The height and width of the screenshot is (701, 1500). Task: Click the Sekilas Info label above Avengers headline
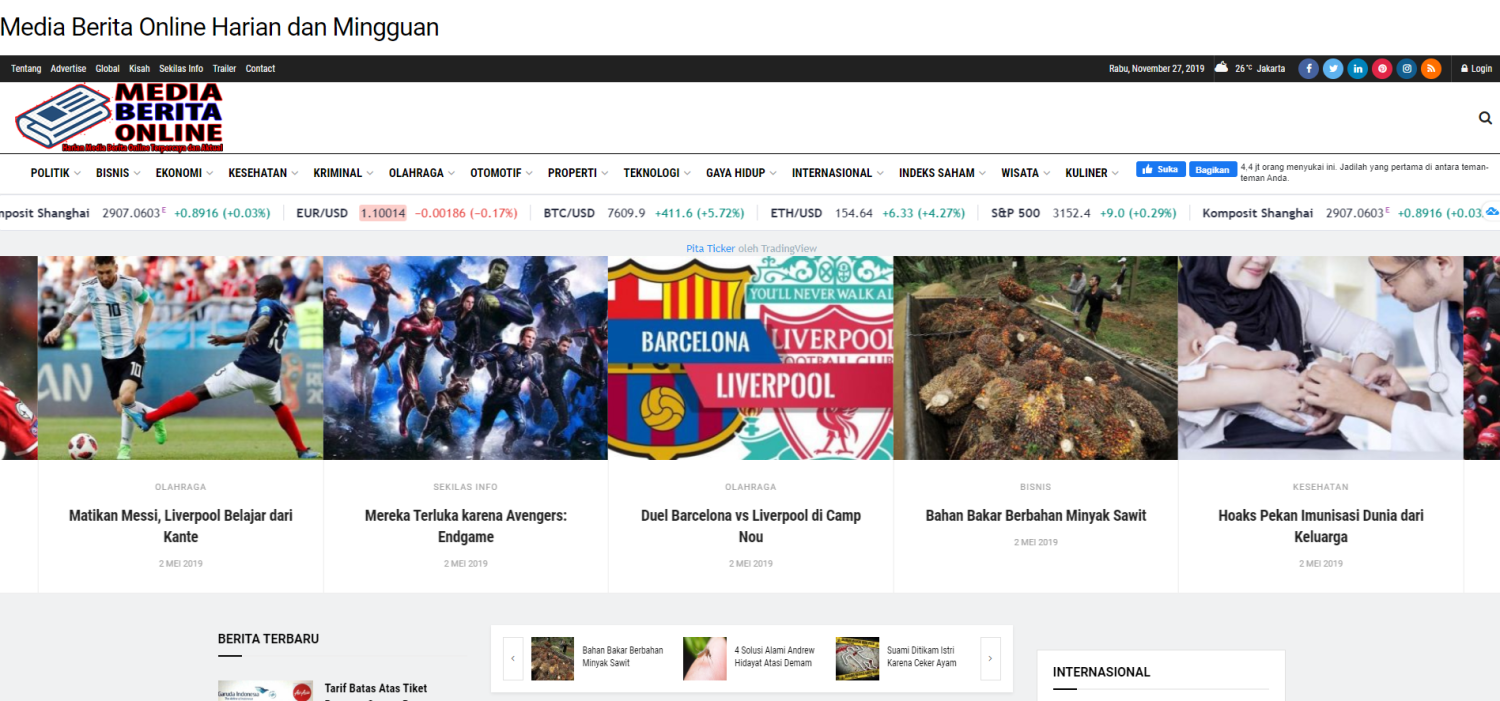466,487
